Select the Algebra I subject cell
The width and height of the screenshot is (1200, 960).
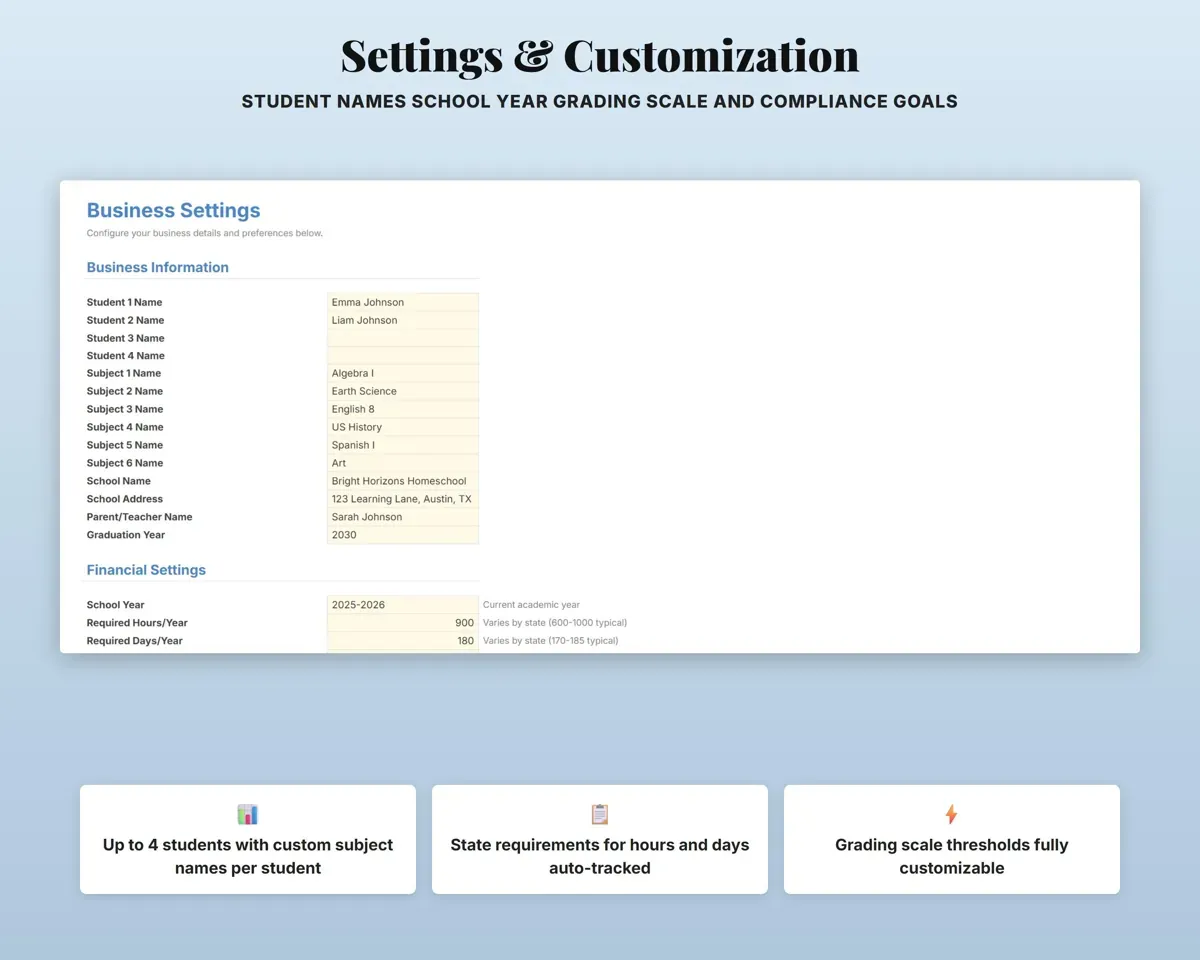click(x=403, y=374)
